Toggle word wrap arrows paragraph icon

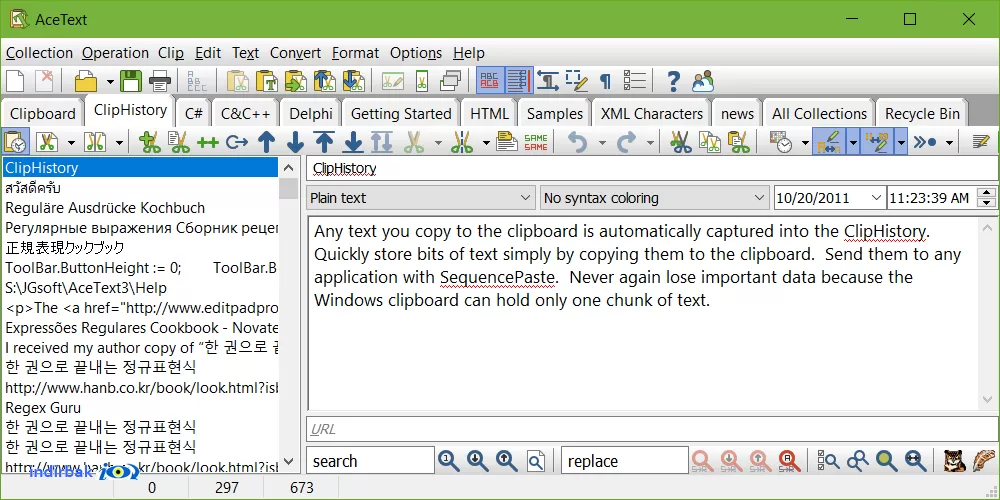(x=547, y=82)
